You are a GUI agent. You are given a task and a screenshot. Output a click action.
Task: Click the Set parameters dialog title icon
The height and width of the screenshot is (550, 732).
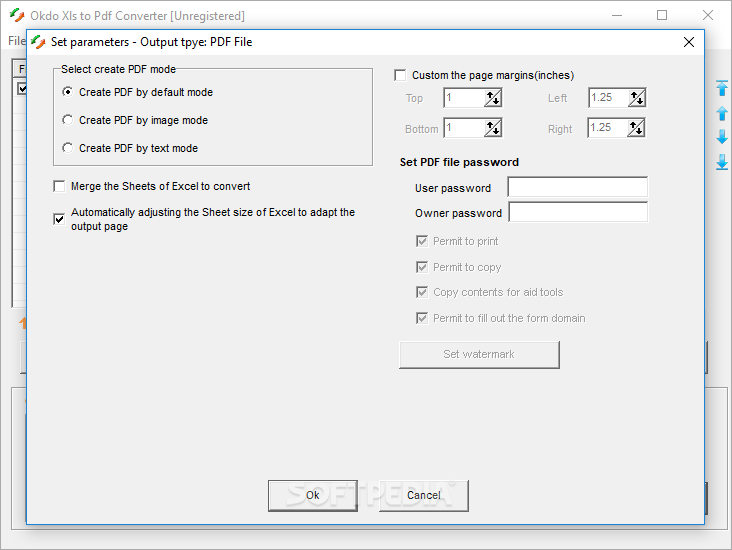[x=38, y=42]
